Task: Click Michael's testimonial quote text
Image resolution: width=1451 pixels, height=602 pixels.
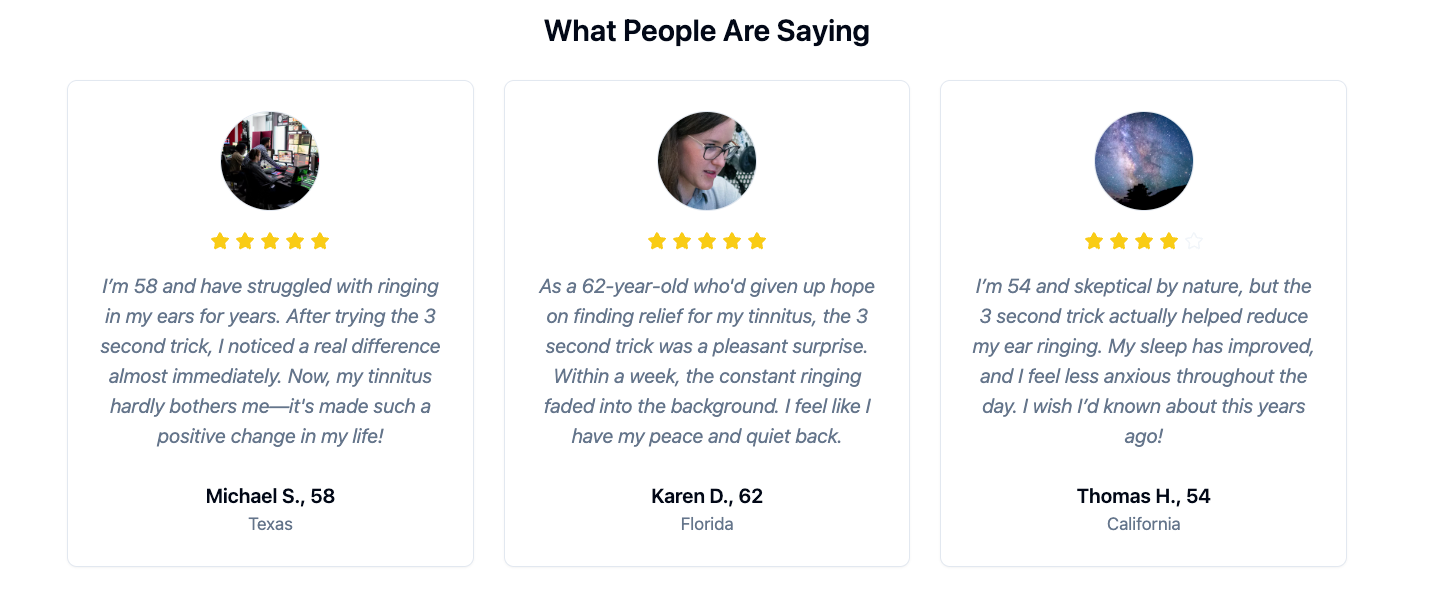Action: pyautogui.click(x=270, y=361)
